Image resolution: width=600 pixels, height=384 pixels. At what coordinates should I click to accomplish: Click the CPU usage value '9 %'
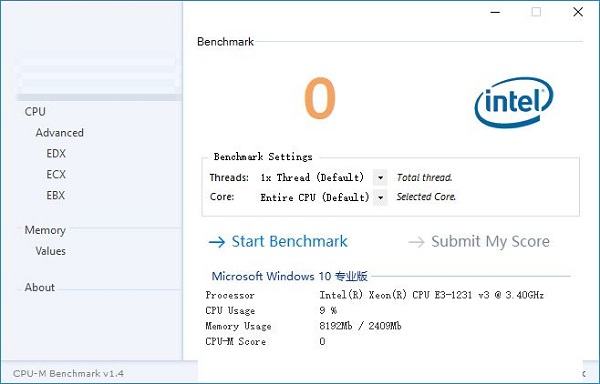[x=328, y=311]
